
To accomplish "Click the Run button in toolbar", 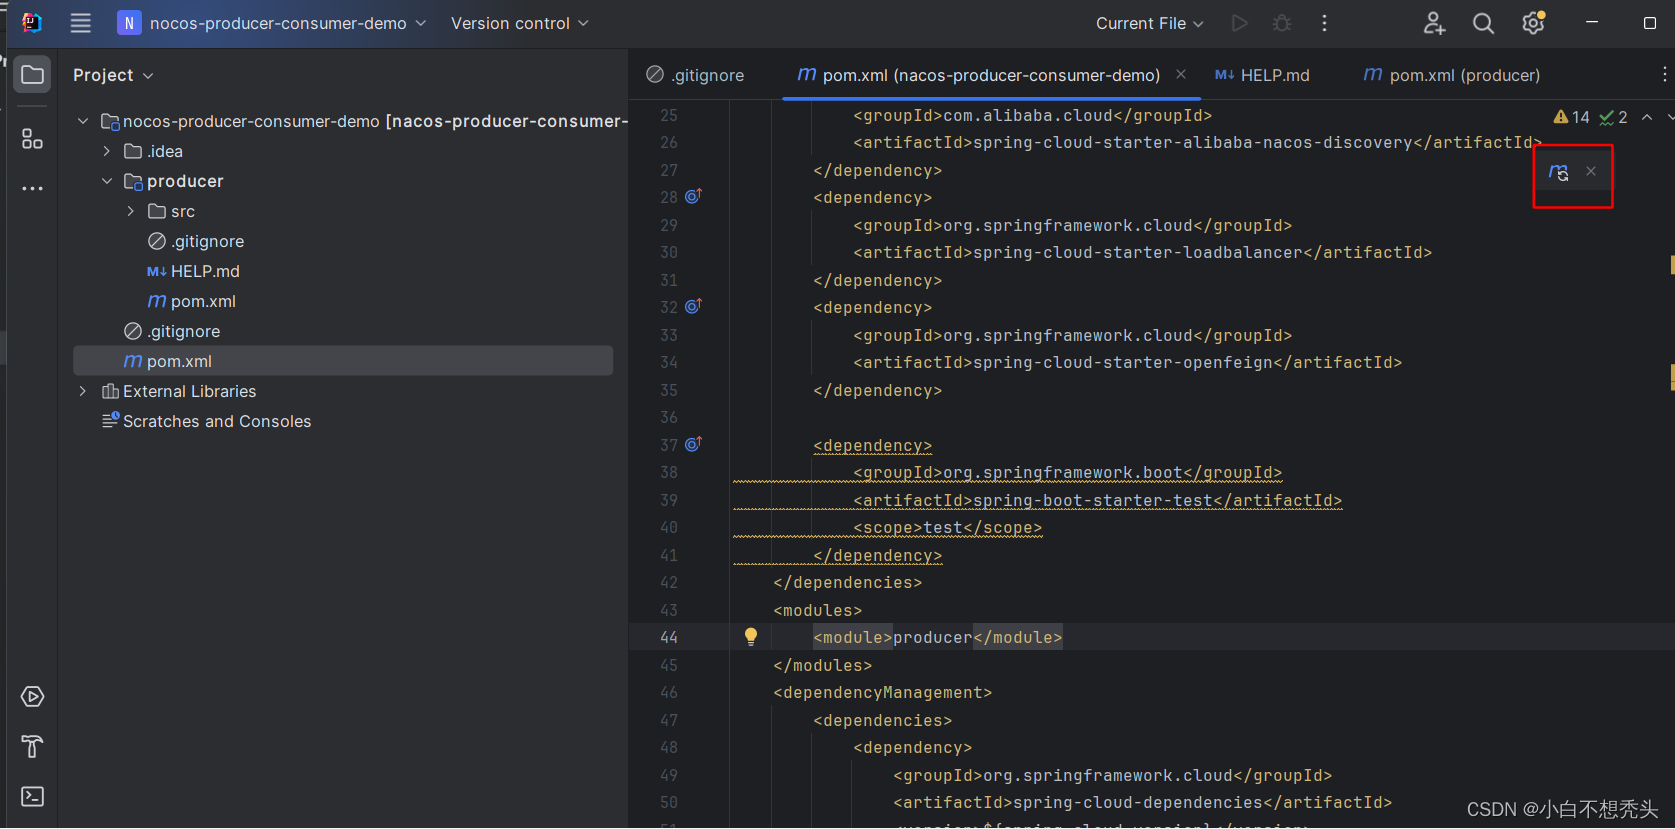I will (1240, 23).
